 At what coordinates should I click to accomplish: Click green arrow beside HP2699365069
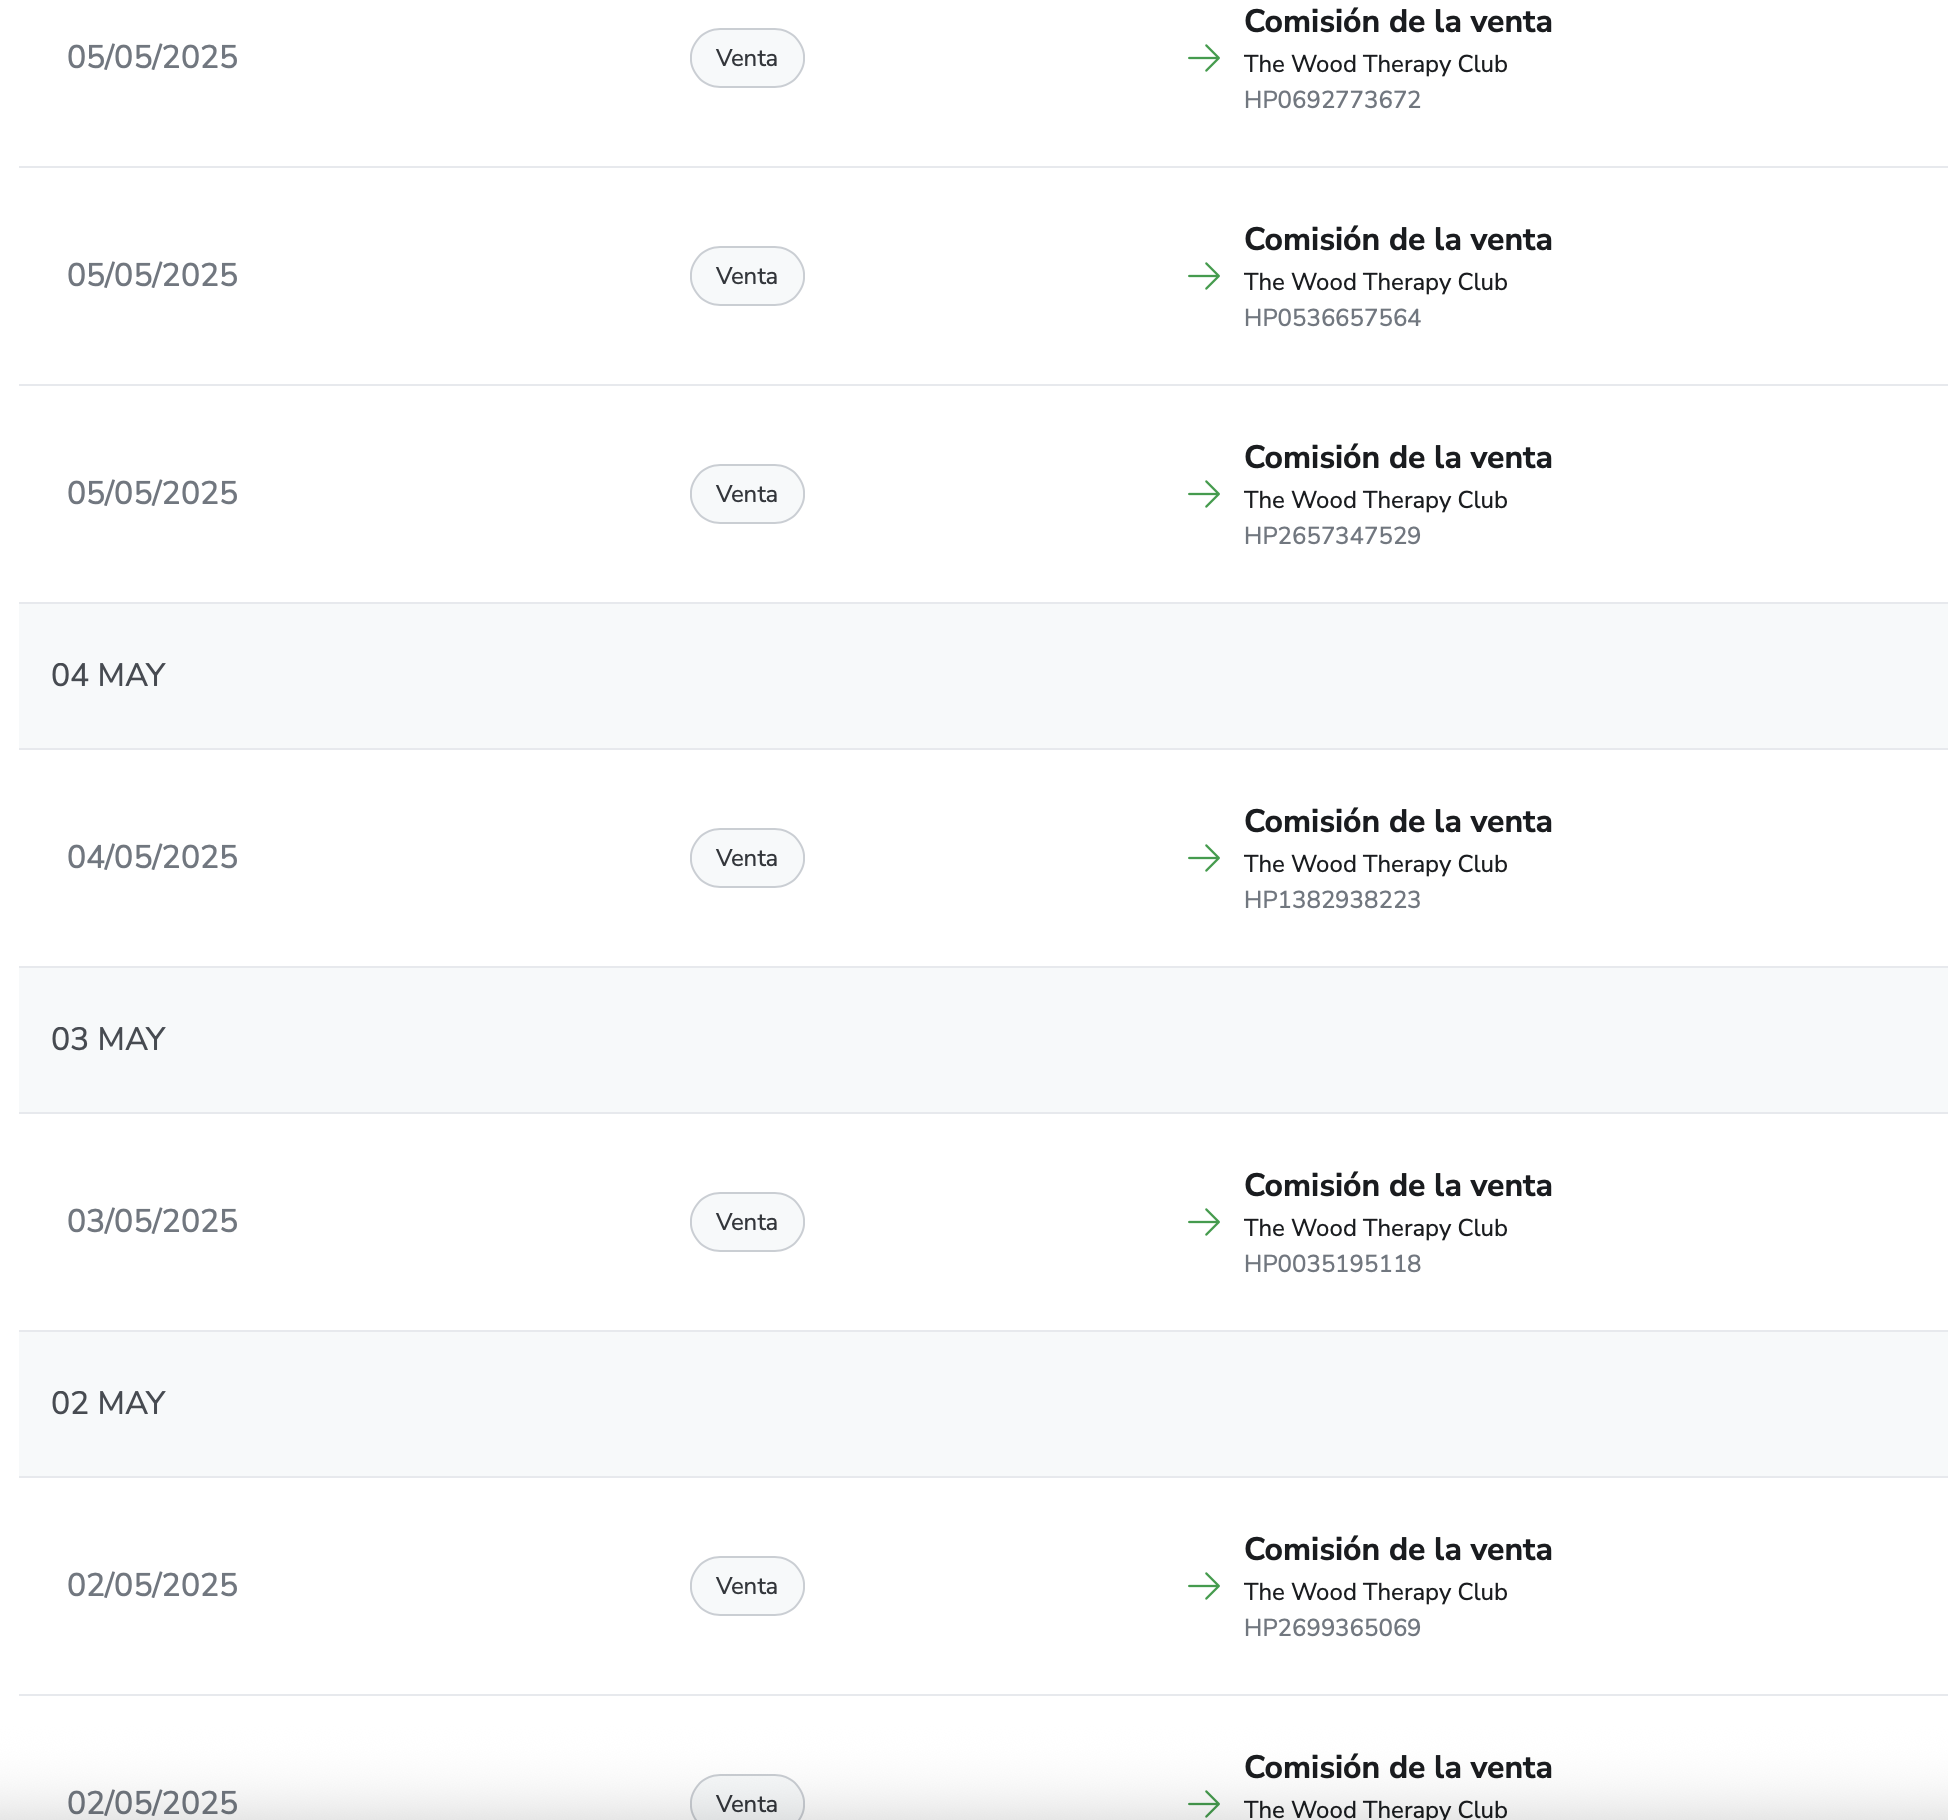pyautogui.click(x=1204, y=1586)
